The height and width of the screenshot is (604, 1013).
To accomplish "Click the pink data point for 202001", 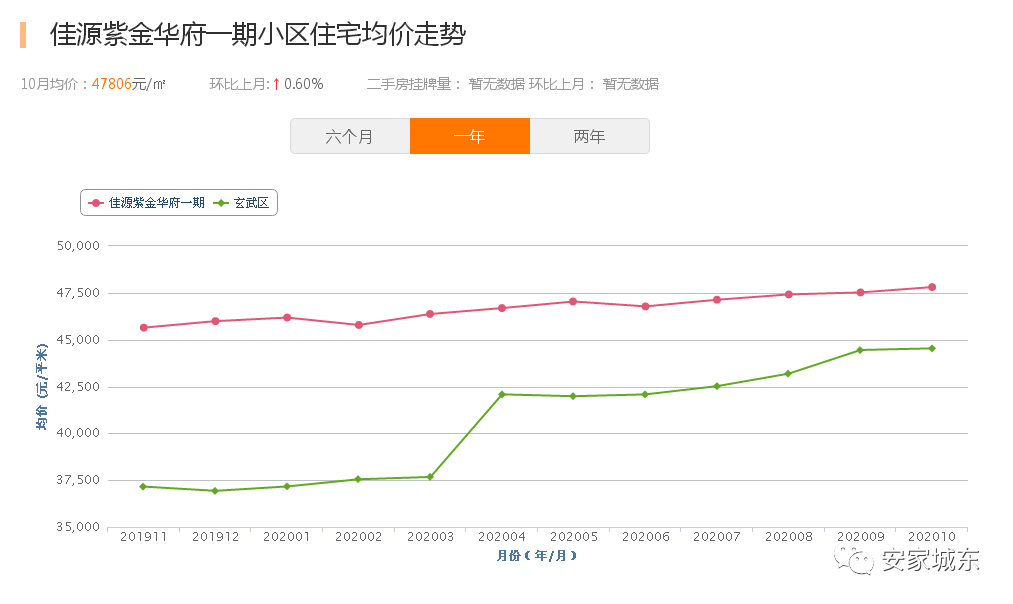I will 287,317.
